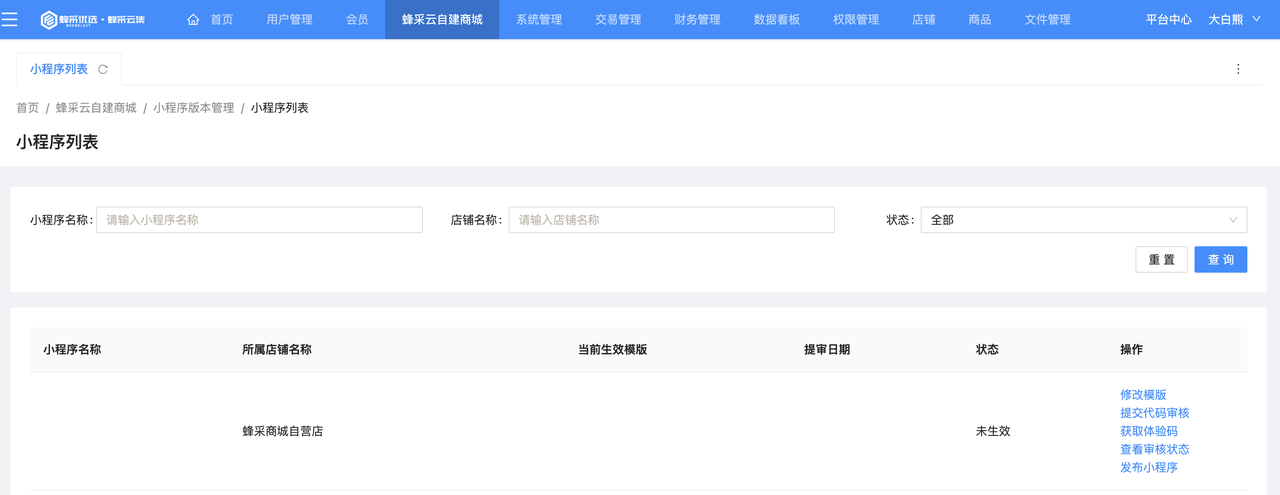Viewport: 1280px width, 495px height.
Task: Click the 蜂采优选 logo
Action: pyautogui.click(x=92, y=19)
